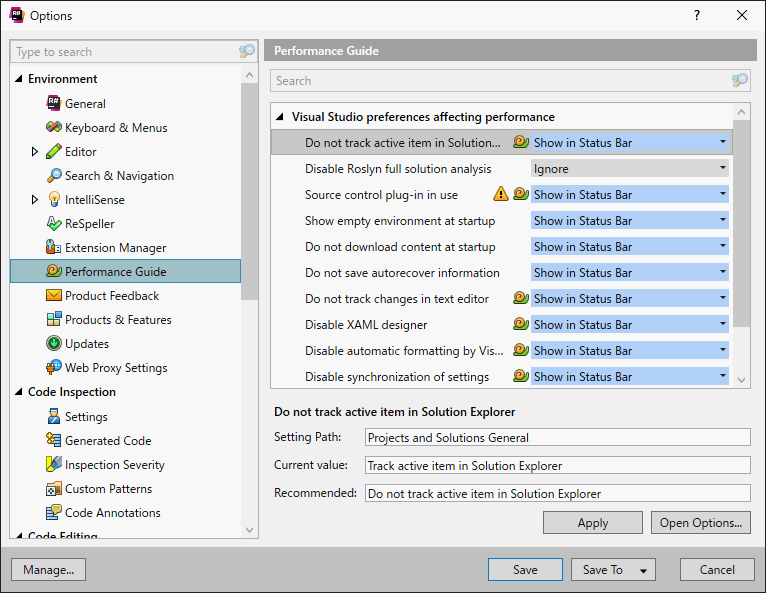Click the Product Feedback envelope icon
This screenshot has width=766, height=593.
54,296
